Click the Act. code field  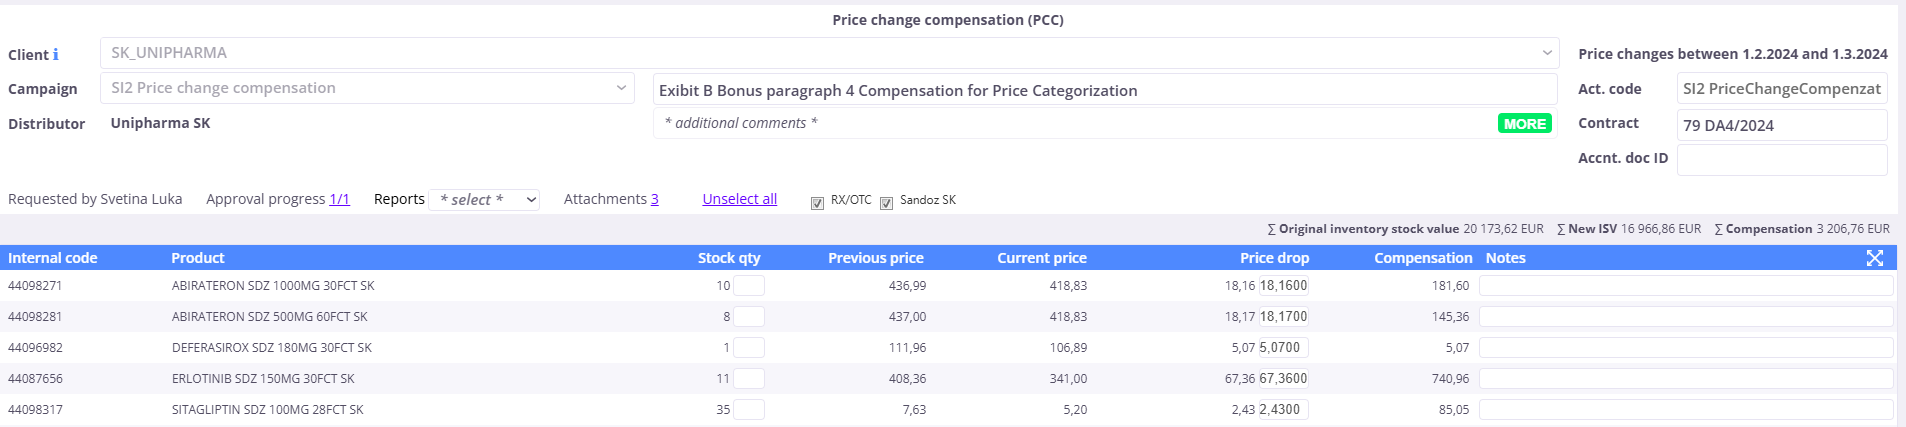pos(1782,88)
